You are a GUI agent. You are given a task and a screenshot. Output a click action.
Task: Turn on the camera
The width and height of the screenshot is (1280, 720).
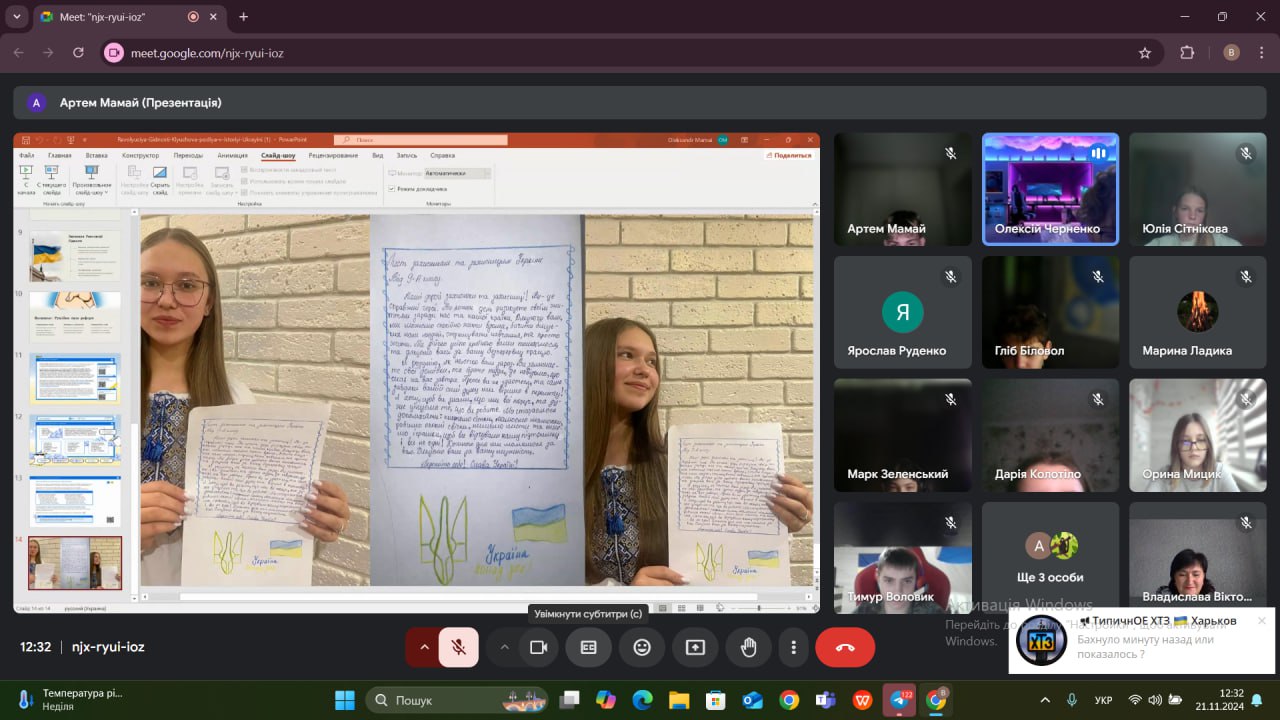(x=538, y=647)
